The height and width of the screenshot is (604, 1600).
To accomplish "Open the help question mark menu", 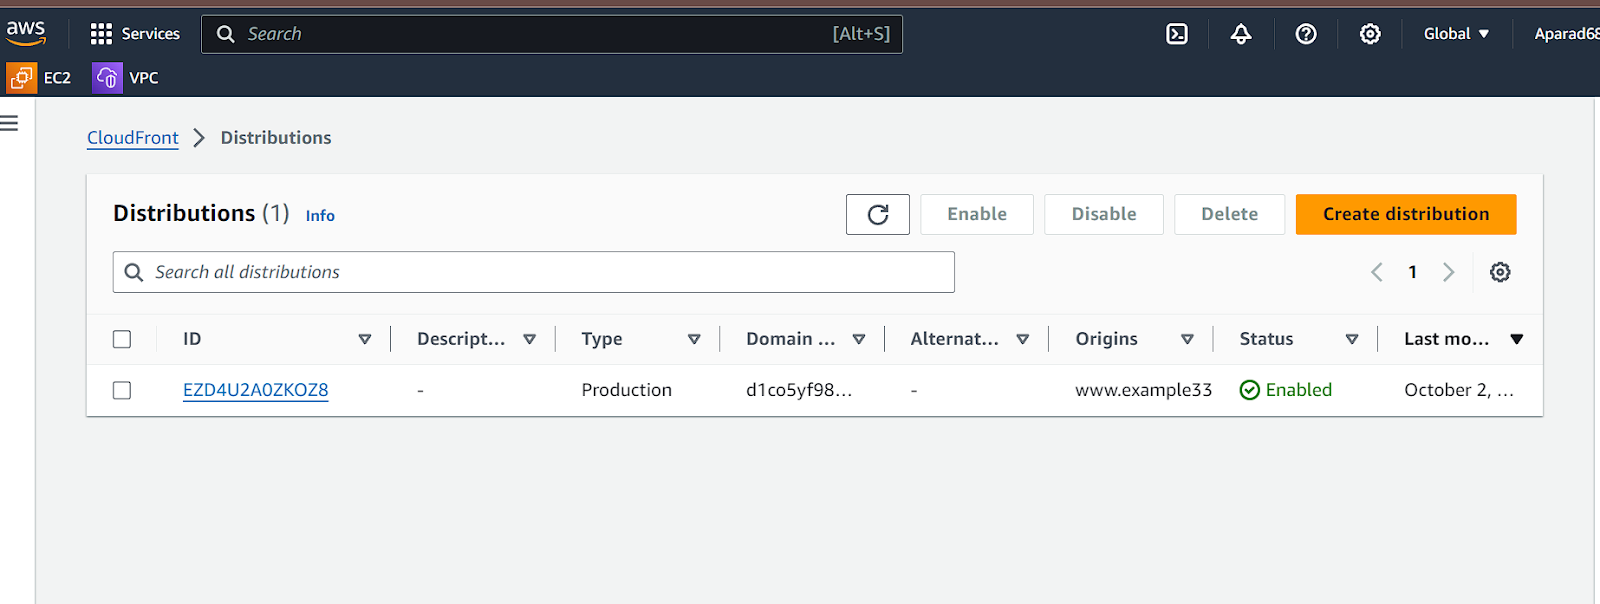I will pyautogui.click(x=1306, y=34).
